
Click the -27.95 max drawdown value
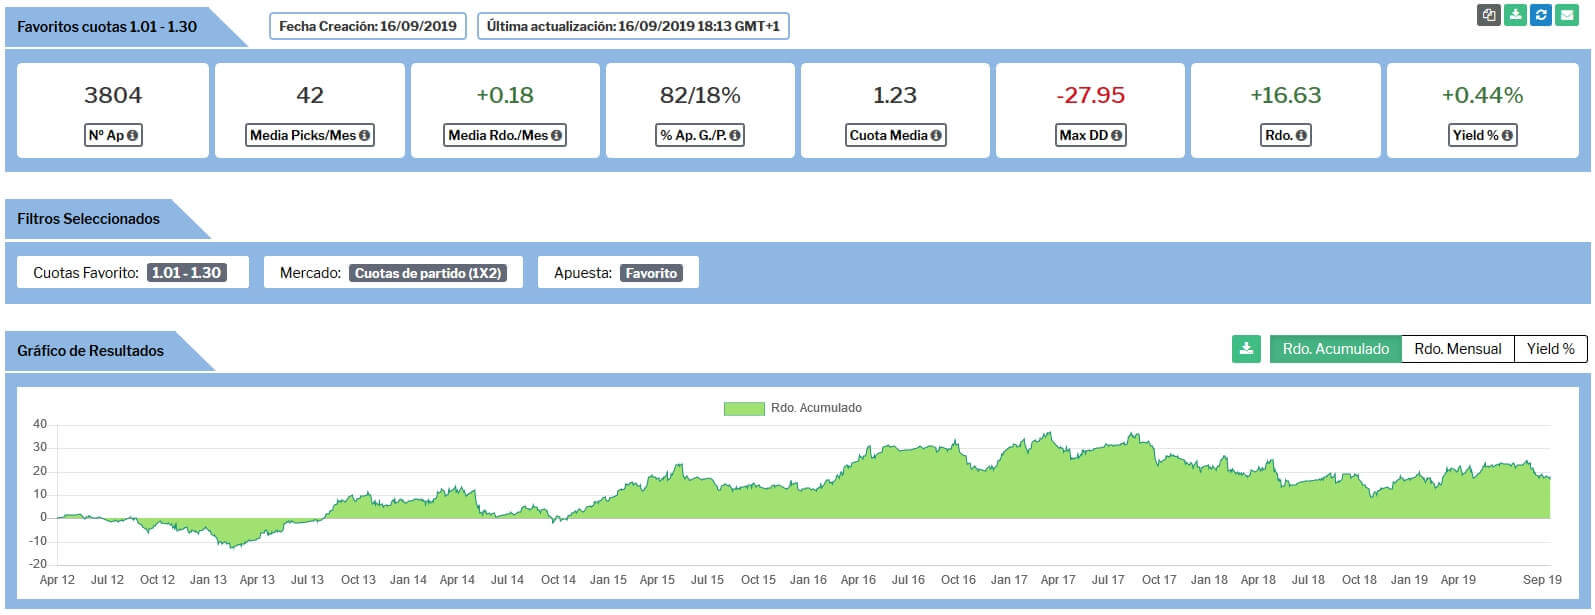click(x=1091, y=95)
